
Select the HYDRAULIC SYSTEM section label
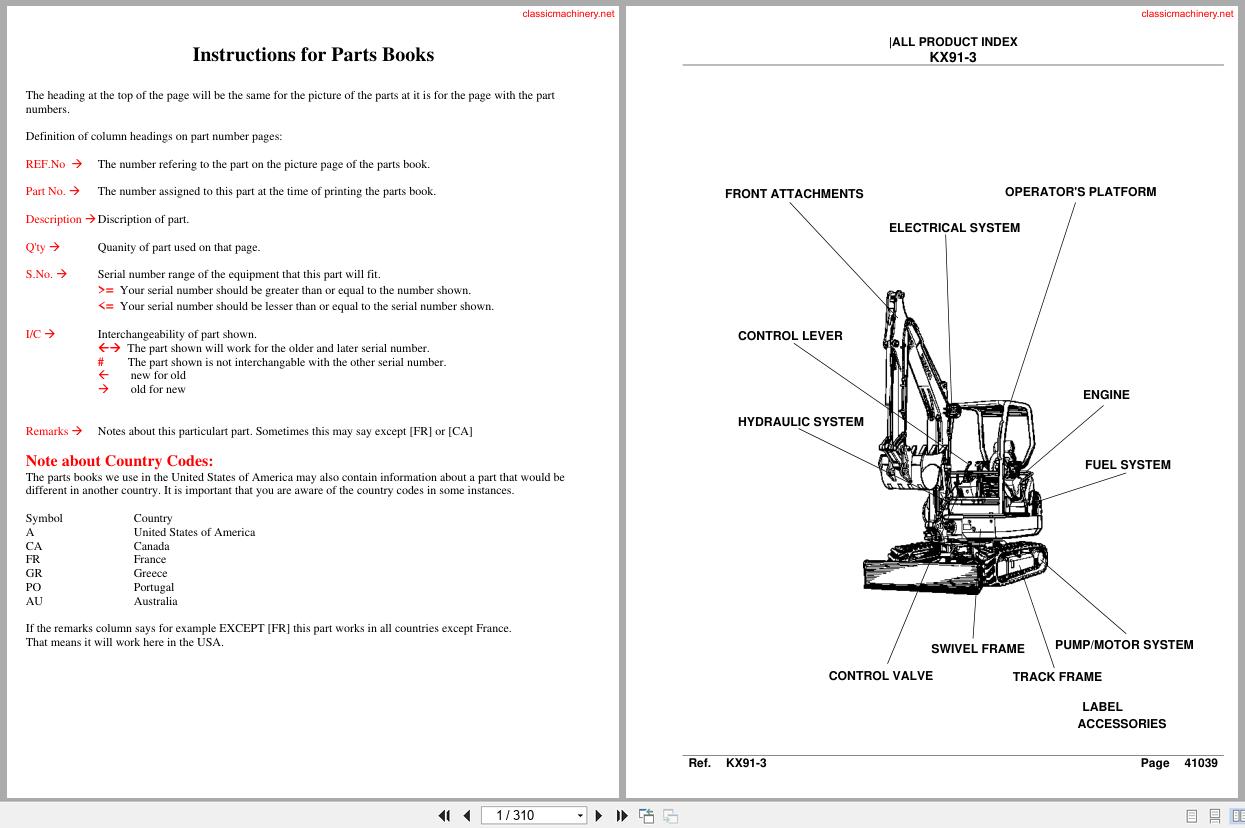[x=800, y=421]
